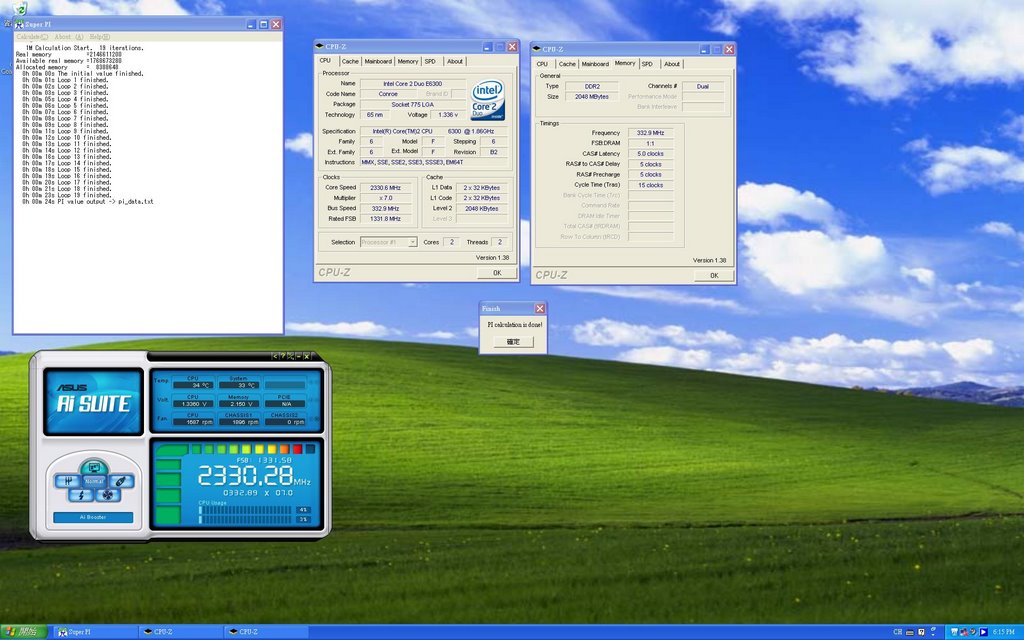
Task: Click the CAS# Latency value 5.0 clocks
Action: (650, 153)
